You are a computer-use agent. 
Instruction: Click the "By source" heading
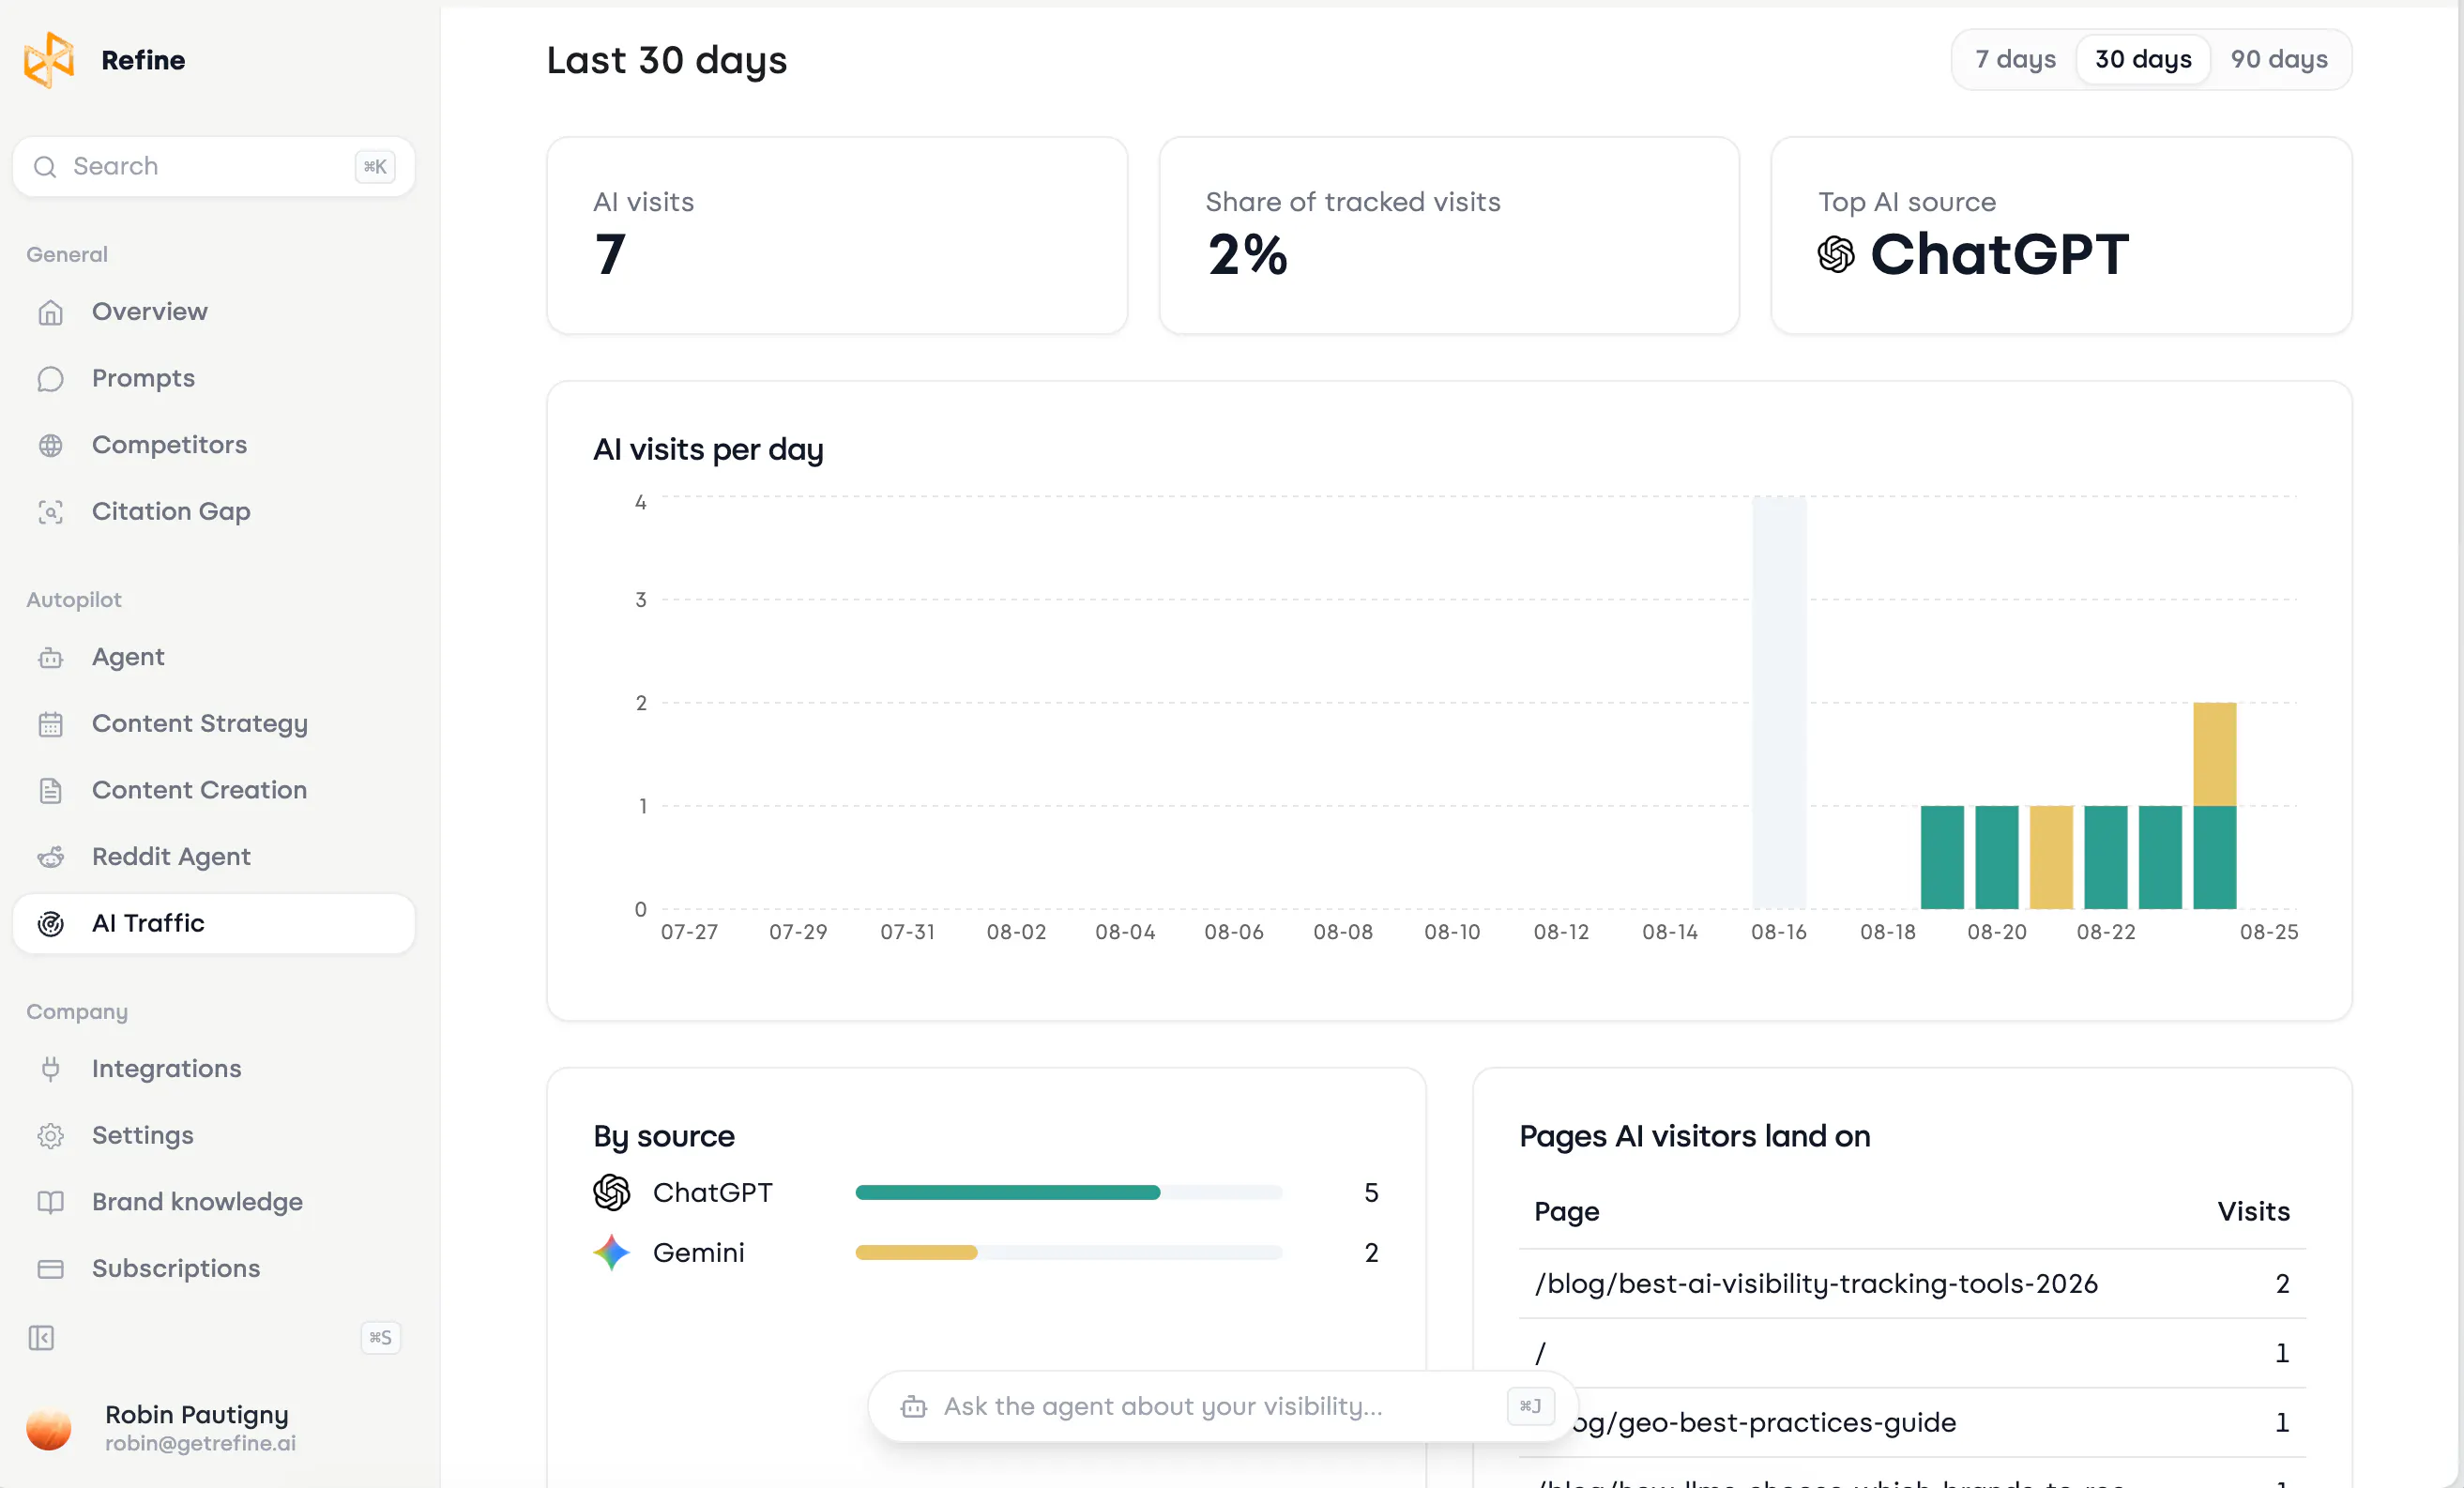[x=664, y=1137]
